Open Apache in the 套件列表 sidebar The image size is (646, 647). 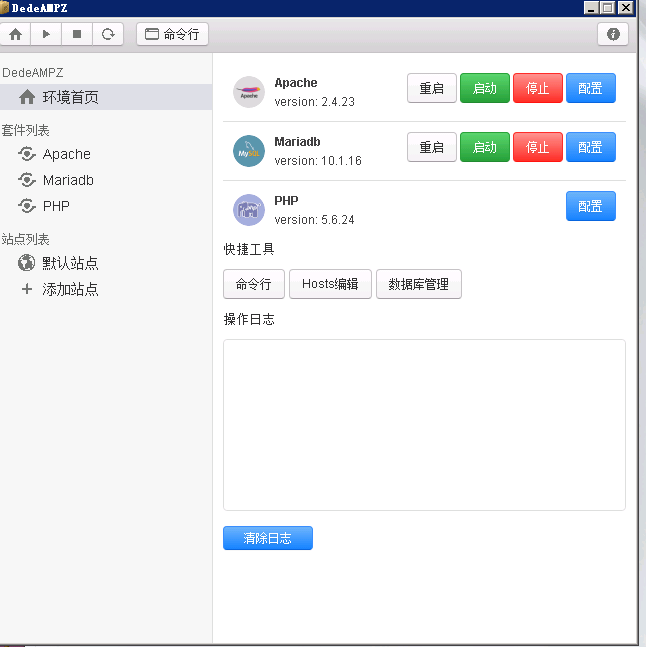66,154
